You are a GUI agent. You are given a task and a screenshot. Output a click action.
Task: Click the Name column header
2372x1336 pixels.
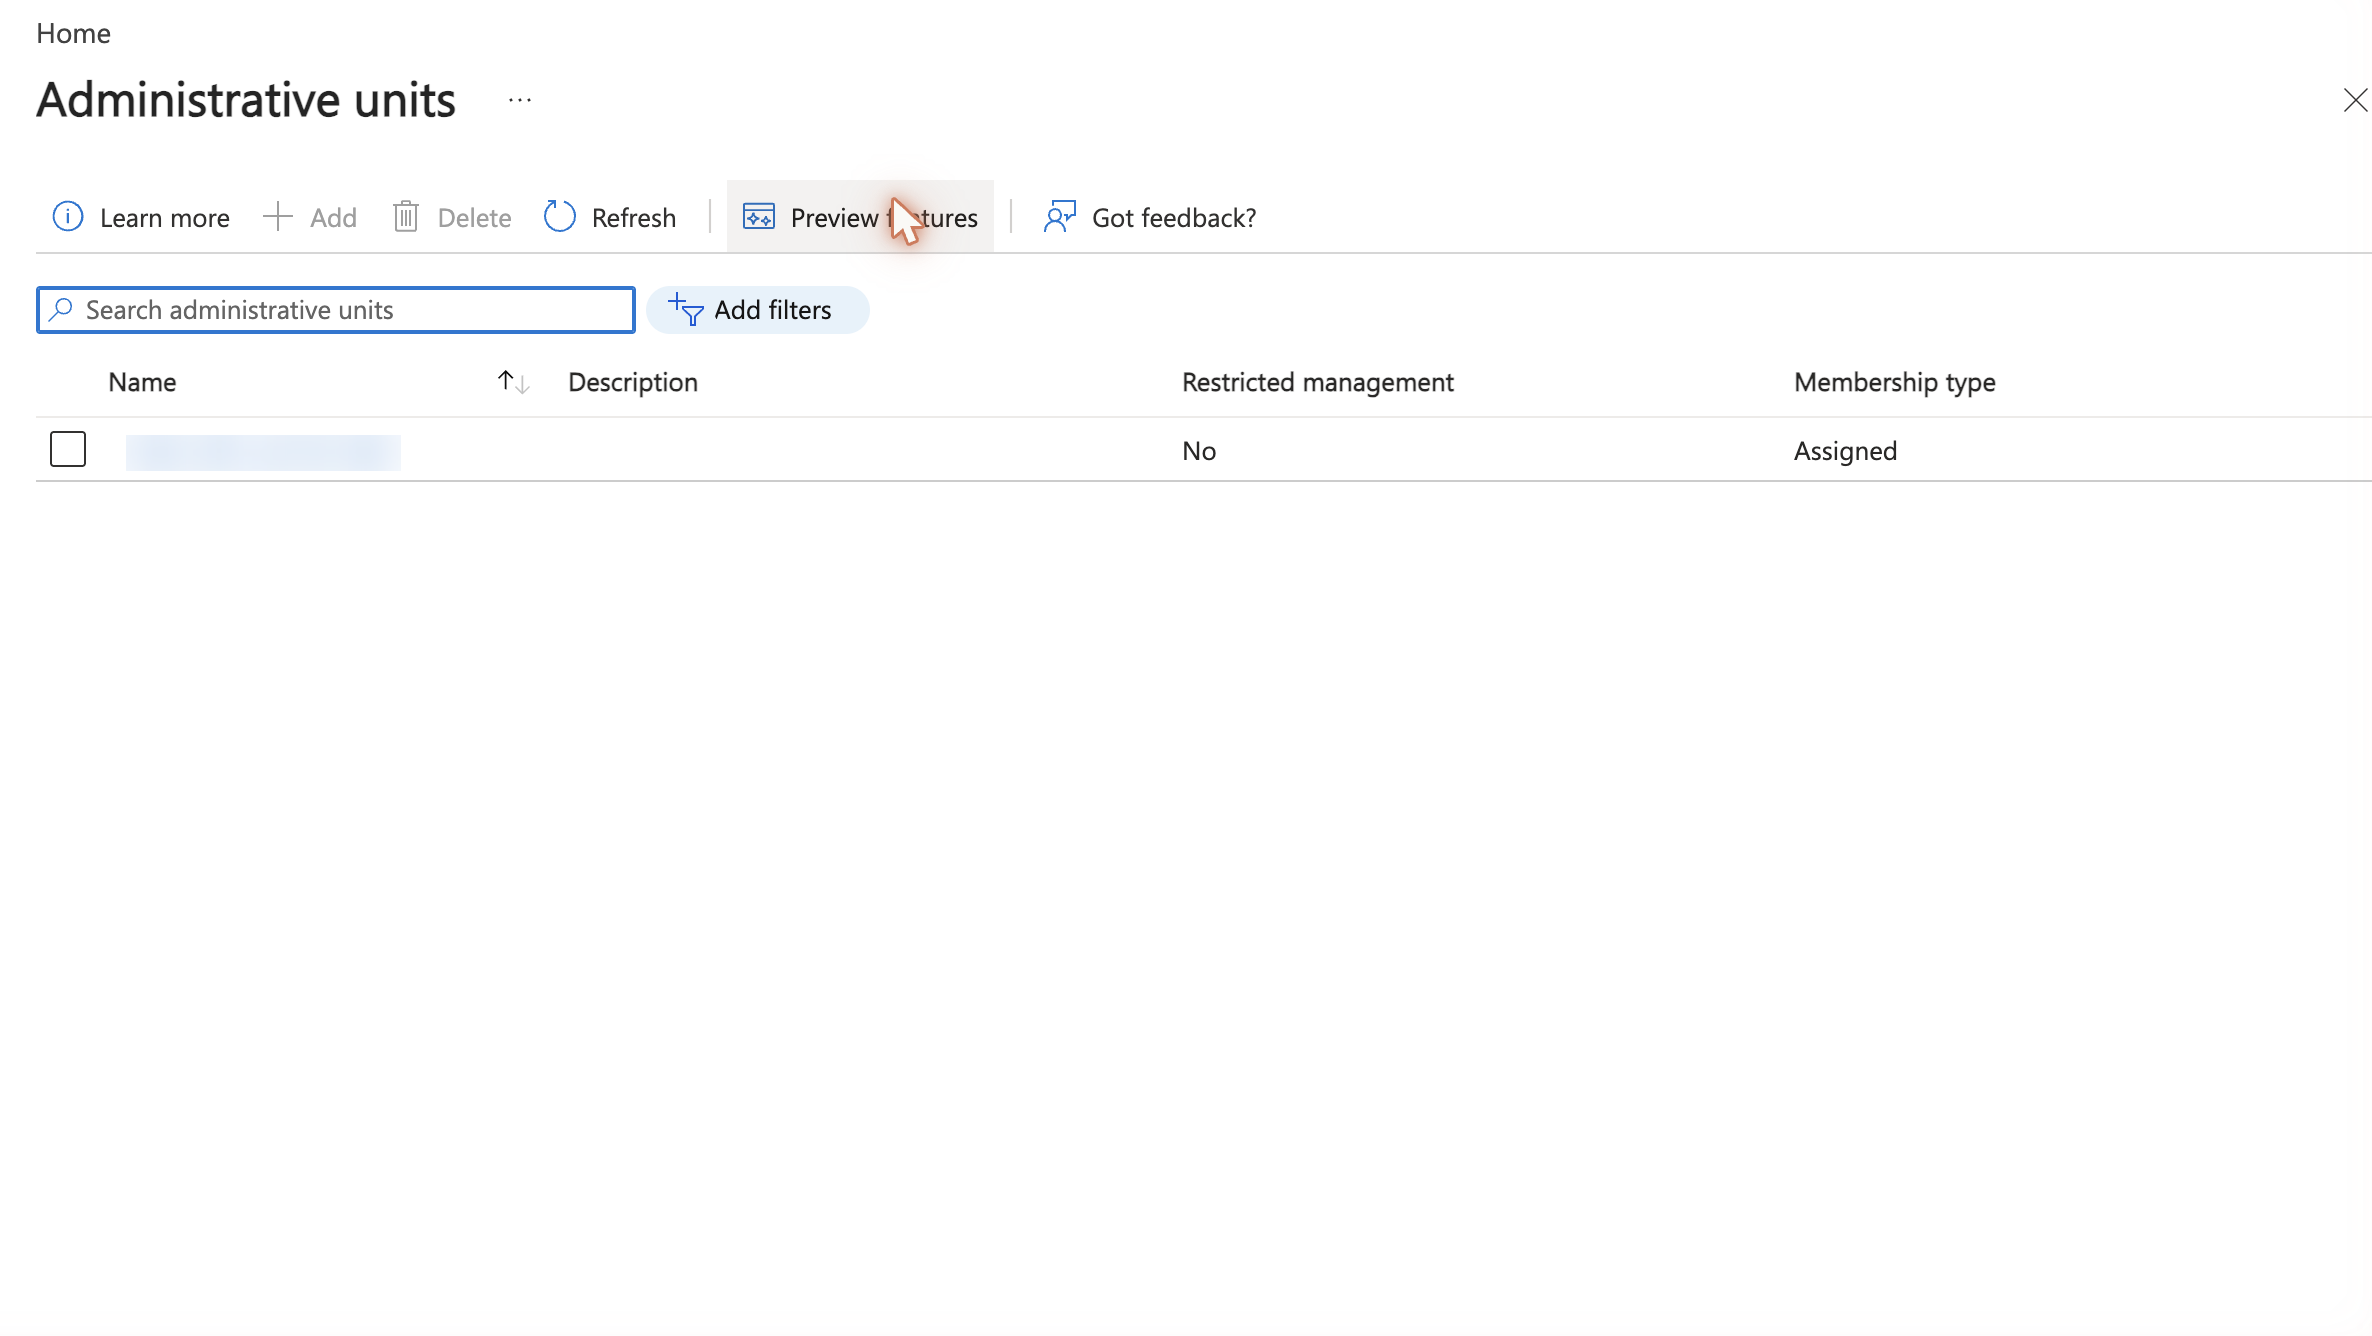coord(142,382)
